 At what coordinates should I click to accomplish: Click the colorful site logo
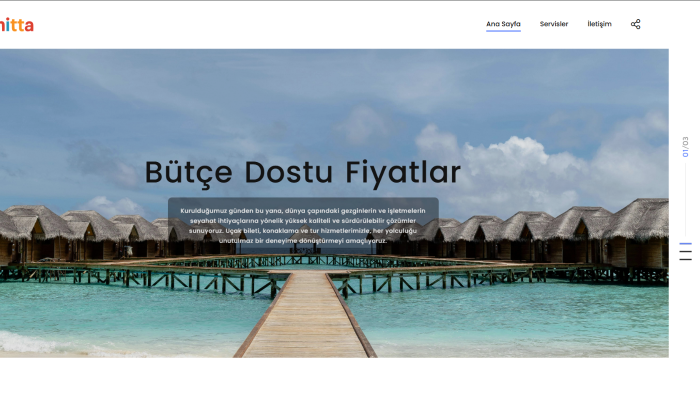(17, 25)
